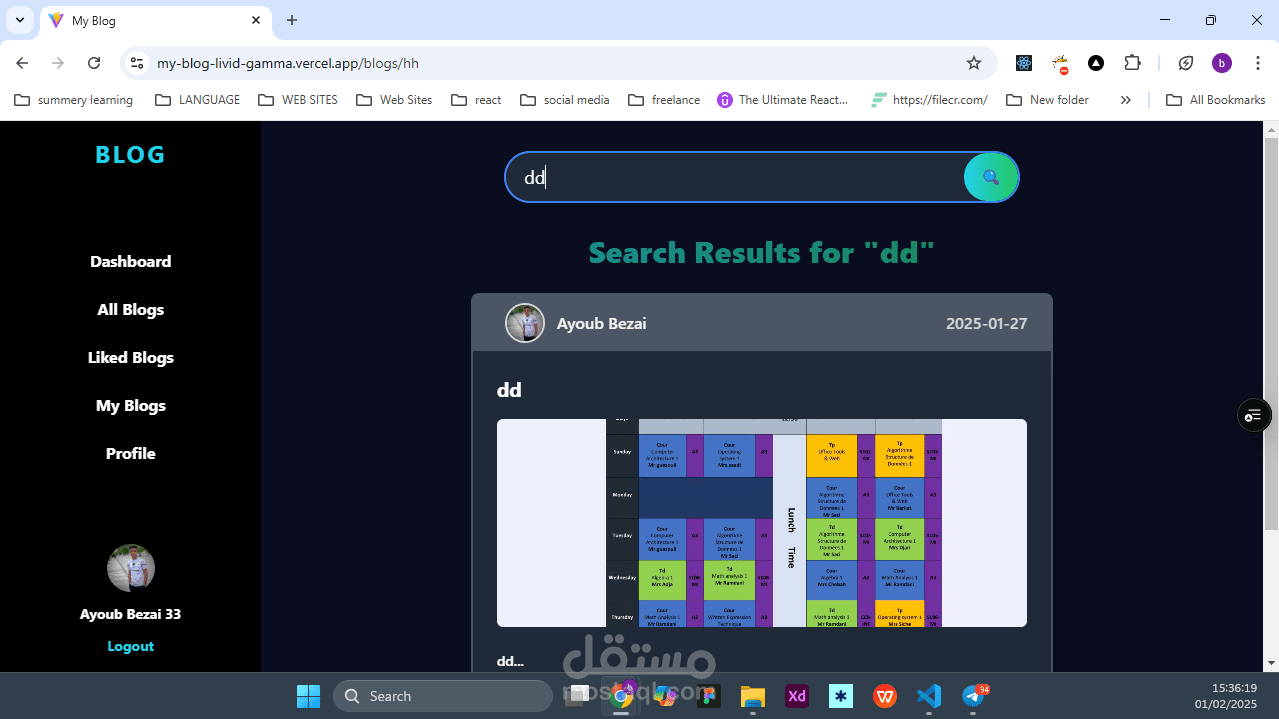The height and width of the screenshot is (719, 1279).
Task: Open Profile page from sidebar
Action: pyautogui.click(x=130, y=453)
